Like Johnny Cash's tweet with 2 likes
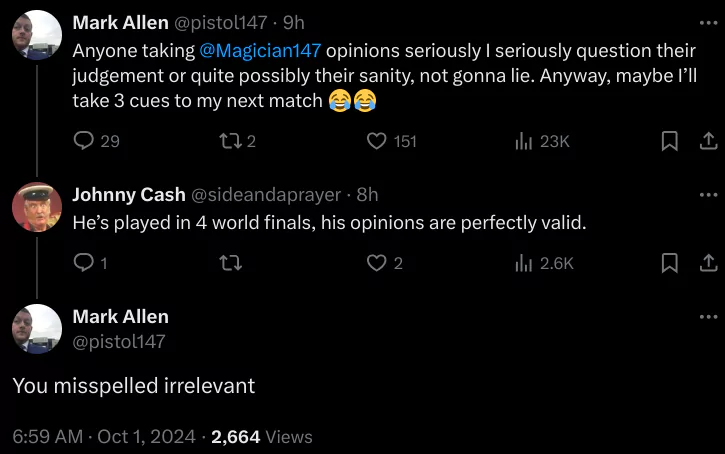Screen dimensions: 725x454 (x=376, y=263)
